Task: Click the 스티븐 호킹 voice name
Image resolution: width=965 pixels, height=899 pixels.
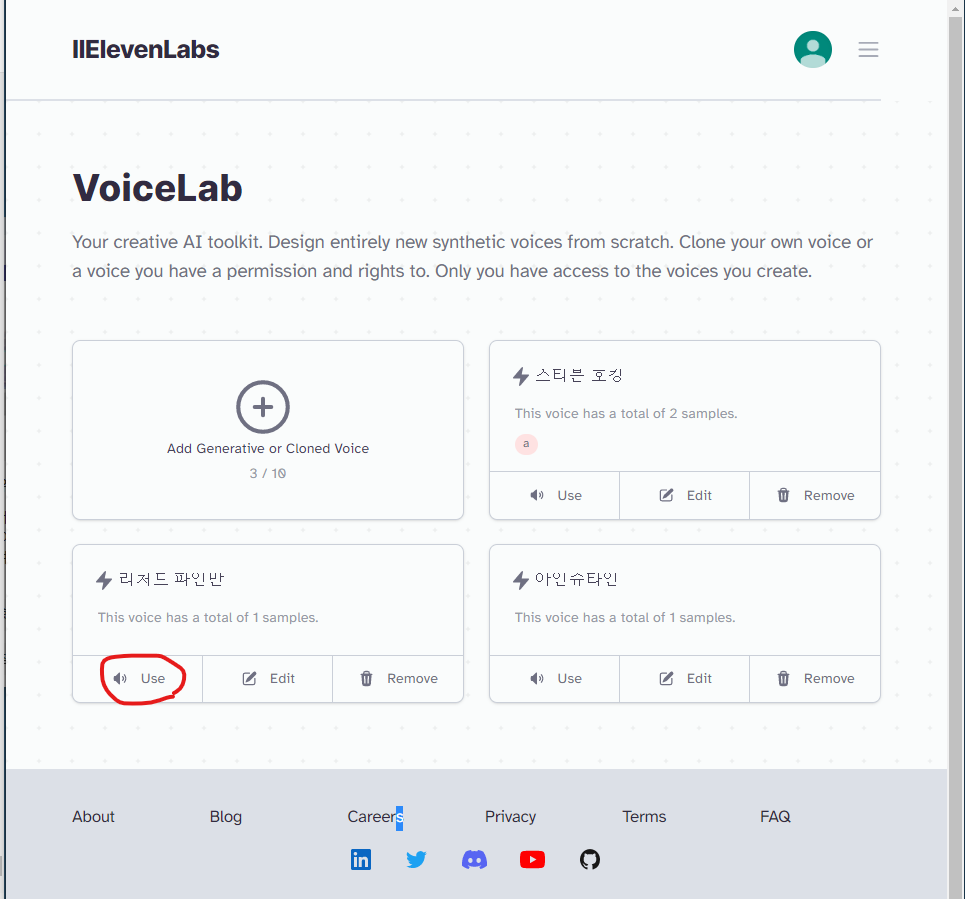Action: pos(579,375)
